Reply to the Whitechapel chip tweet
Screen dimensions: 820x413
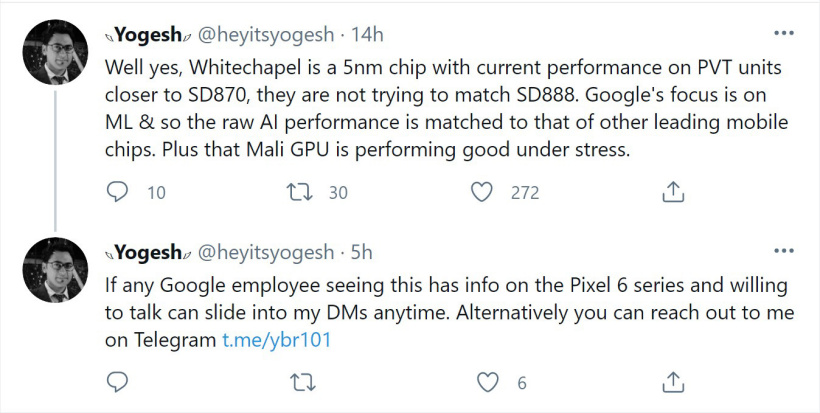point(117,192)
